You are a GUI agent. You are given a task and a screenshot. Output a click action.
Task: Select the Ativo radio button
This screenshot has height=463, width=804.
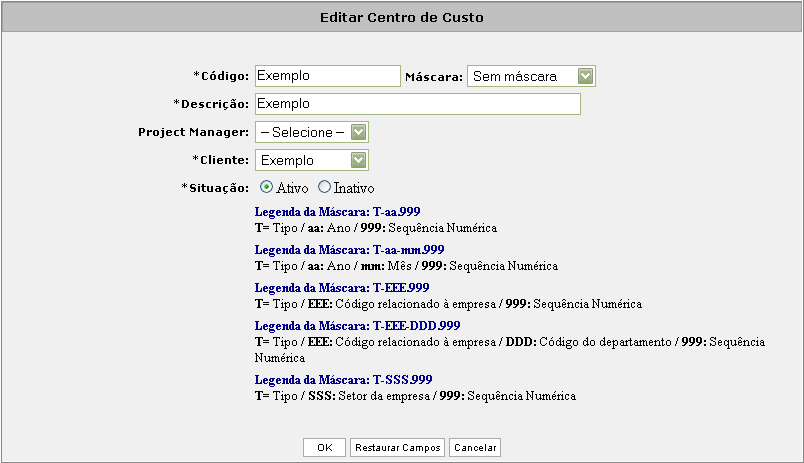click(x=266, y=187)
